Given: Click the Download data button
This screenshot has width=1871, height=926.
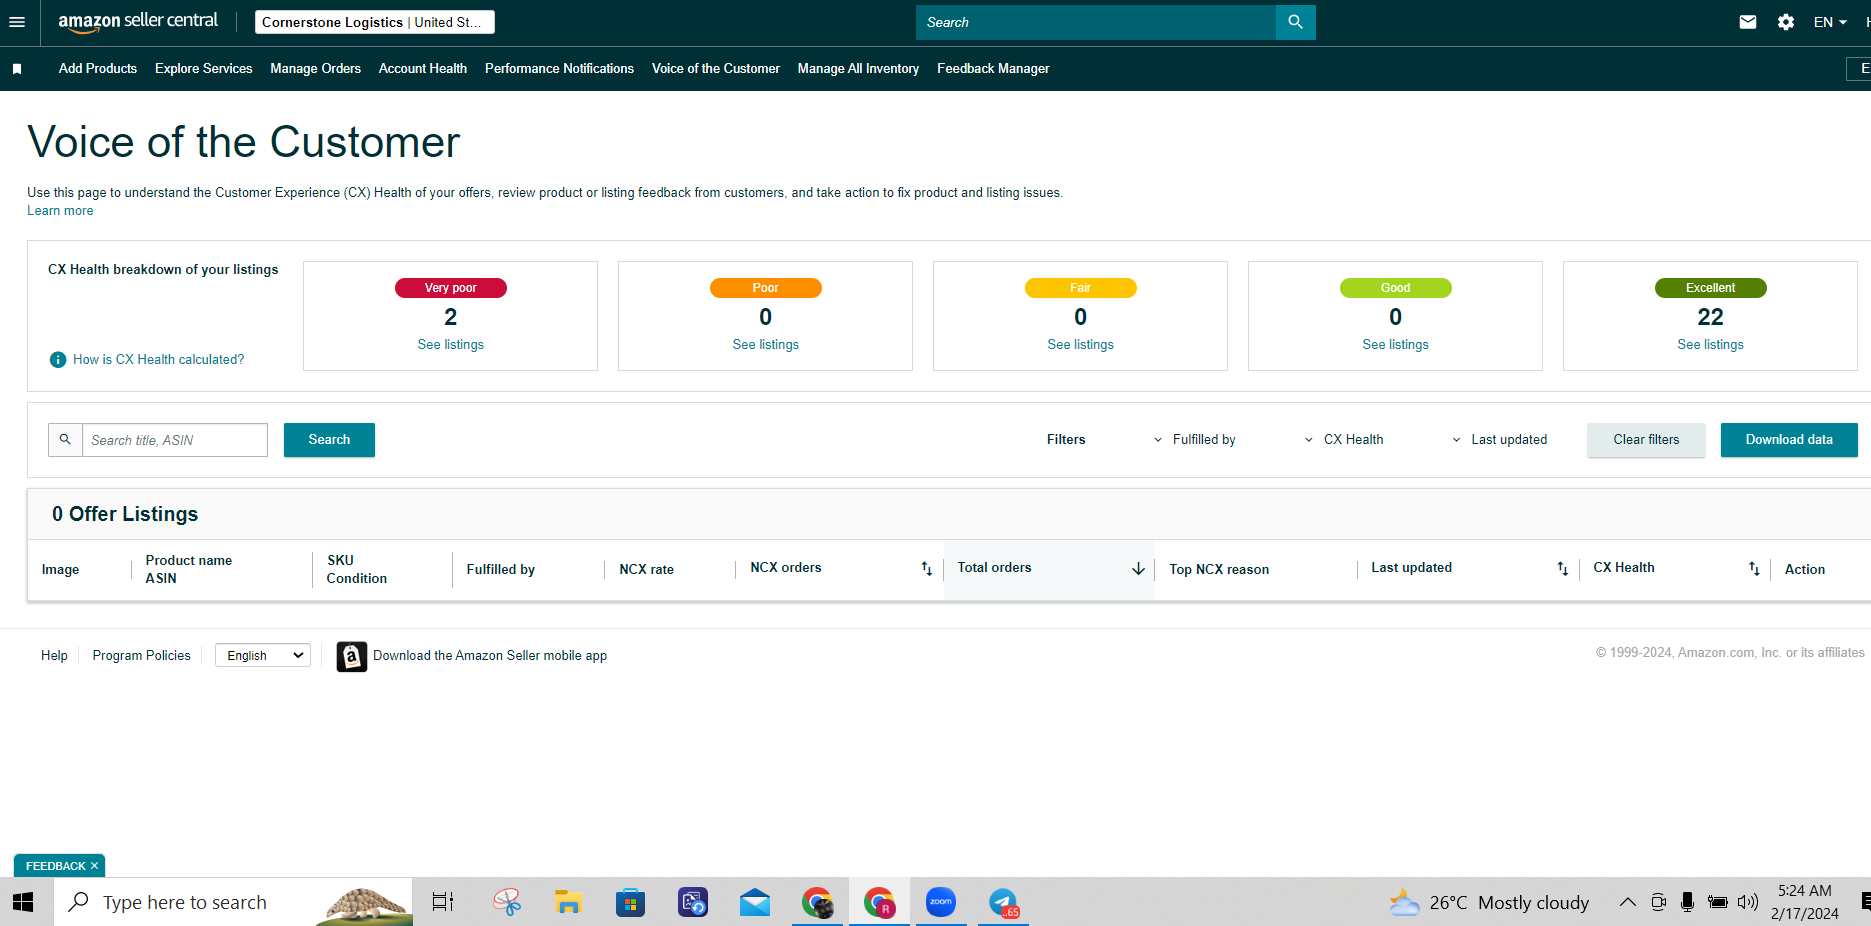Looking at the screenshot, I should pyautogui.click(x=1789, y=440).
